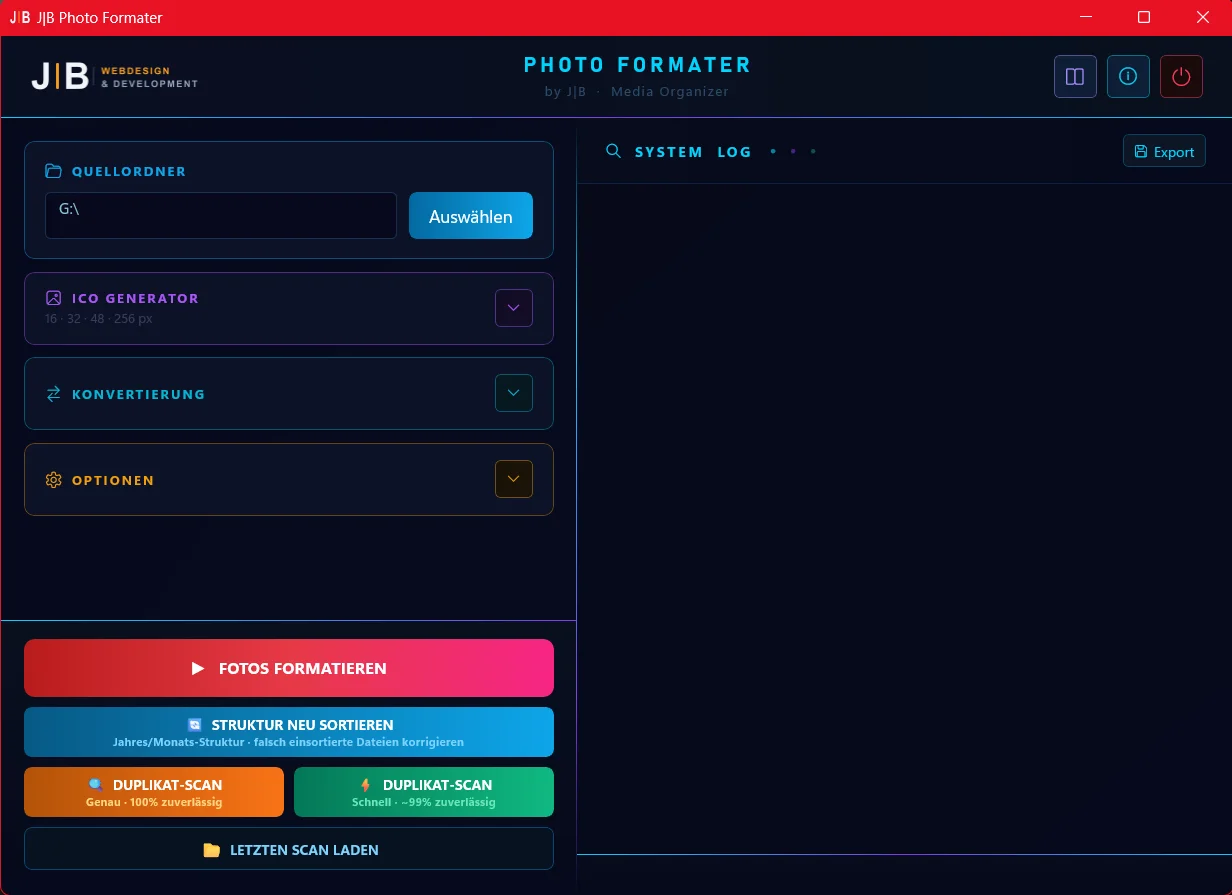Start Fotos Formatieren
Image resolution: width=1232 pixels, height=895 pixels.
288,668
